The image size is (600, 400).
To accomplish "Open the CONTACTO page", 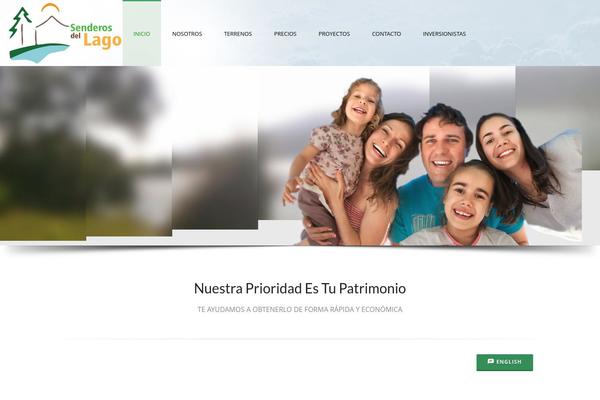I will 386,34.
